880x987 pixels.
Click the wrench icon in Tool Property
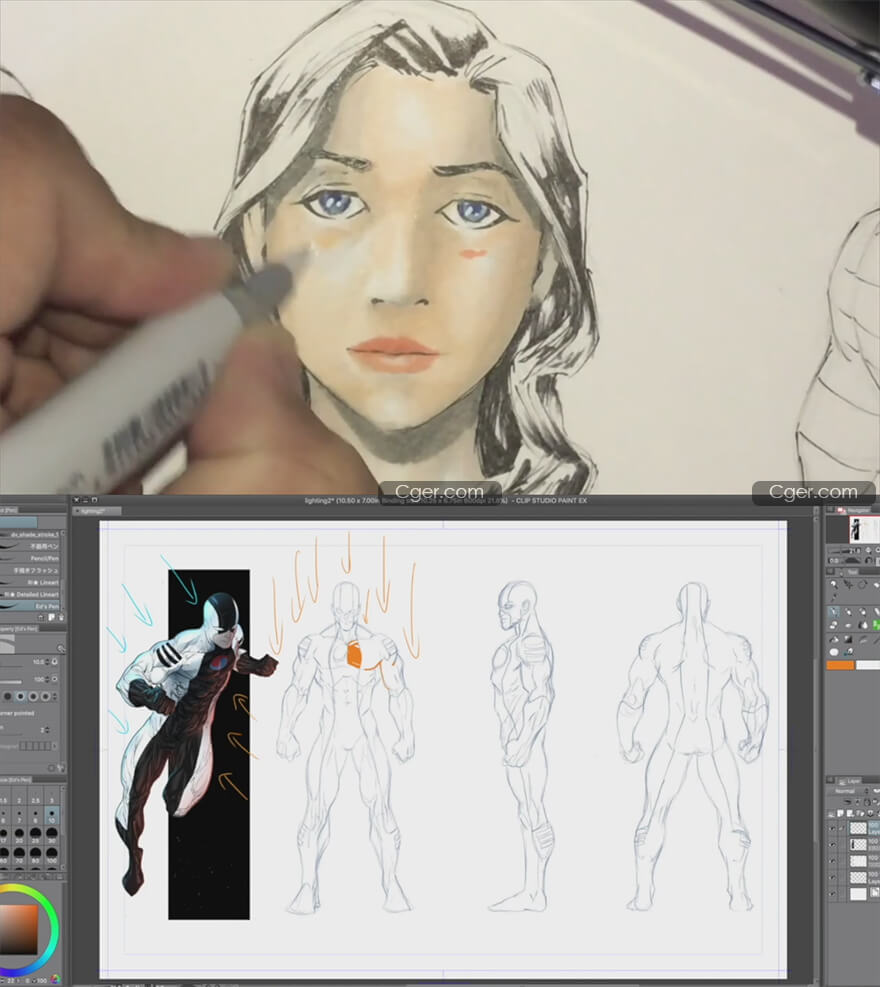(x=61, y=649)
